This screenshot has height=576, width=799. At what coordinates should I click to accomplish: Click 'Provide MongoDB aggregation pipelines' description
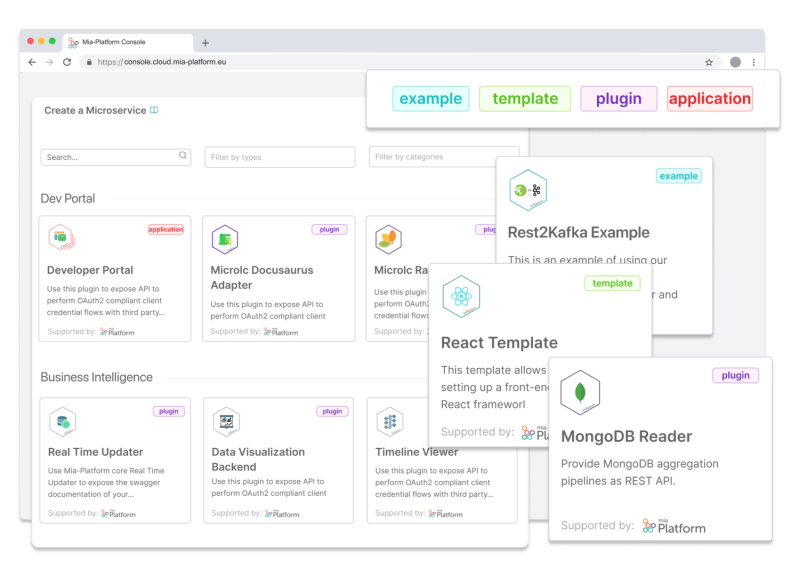click(x=640, y=472)
